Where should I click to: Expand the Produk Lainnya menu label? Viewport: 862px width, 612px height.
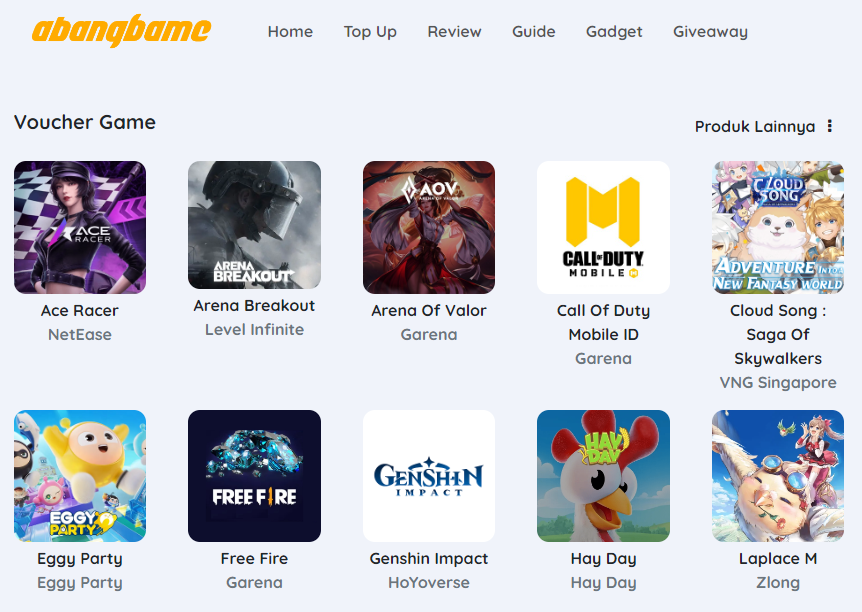click(755, 126)
